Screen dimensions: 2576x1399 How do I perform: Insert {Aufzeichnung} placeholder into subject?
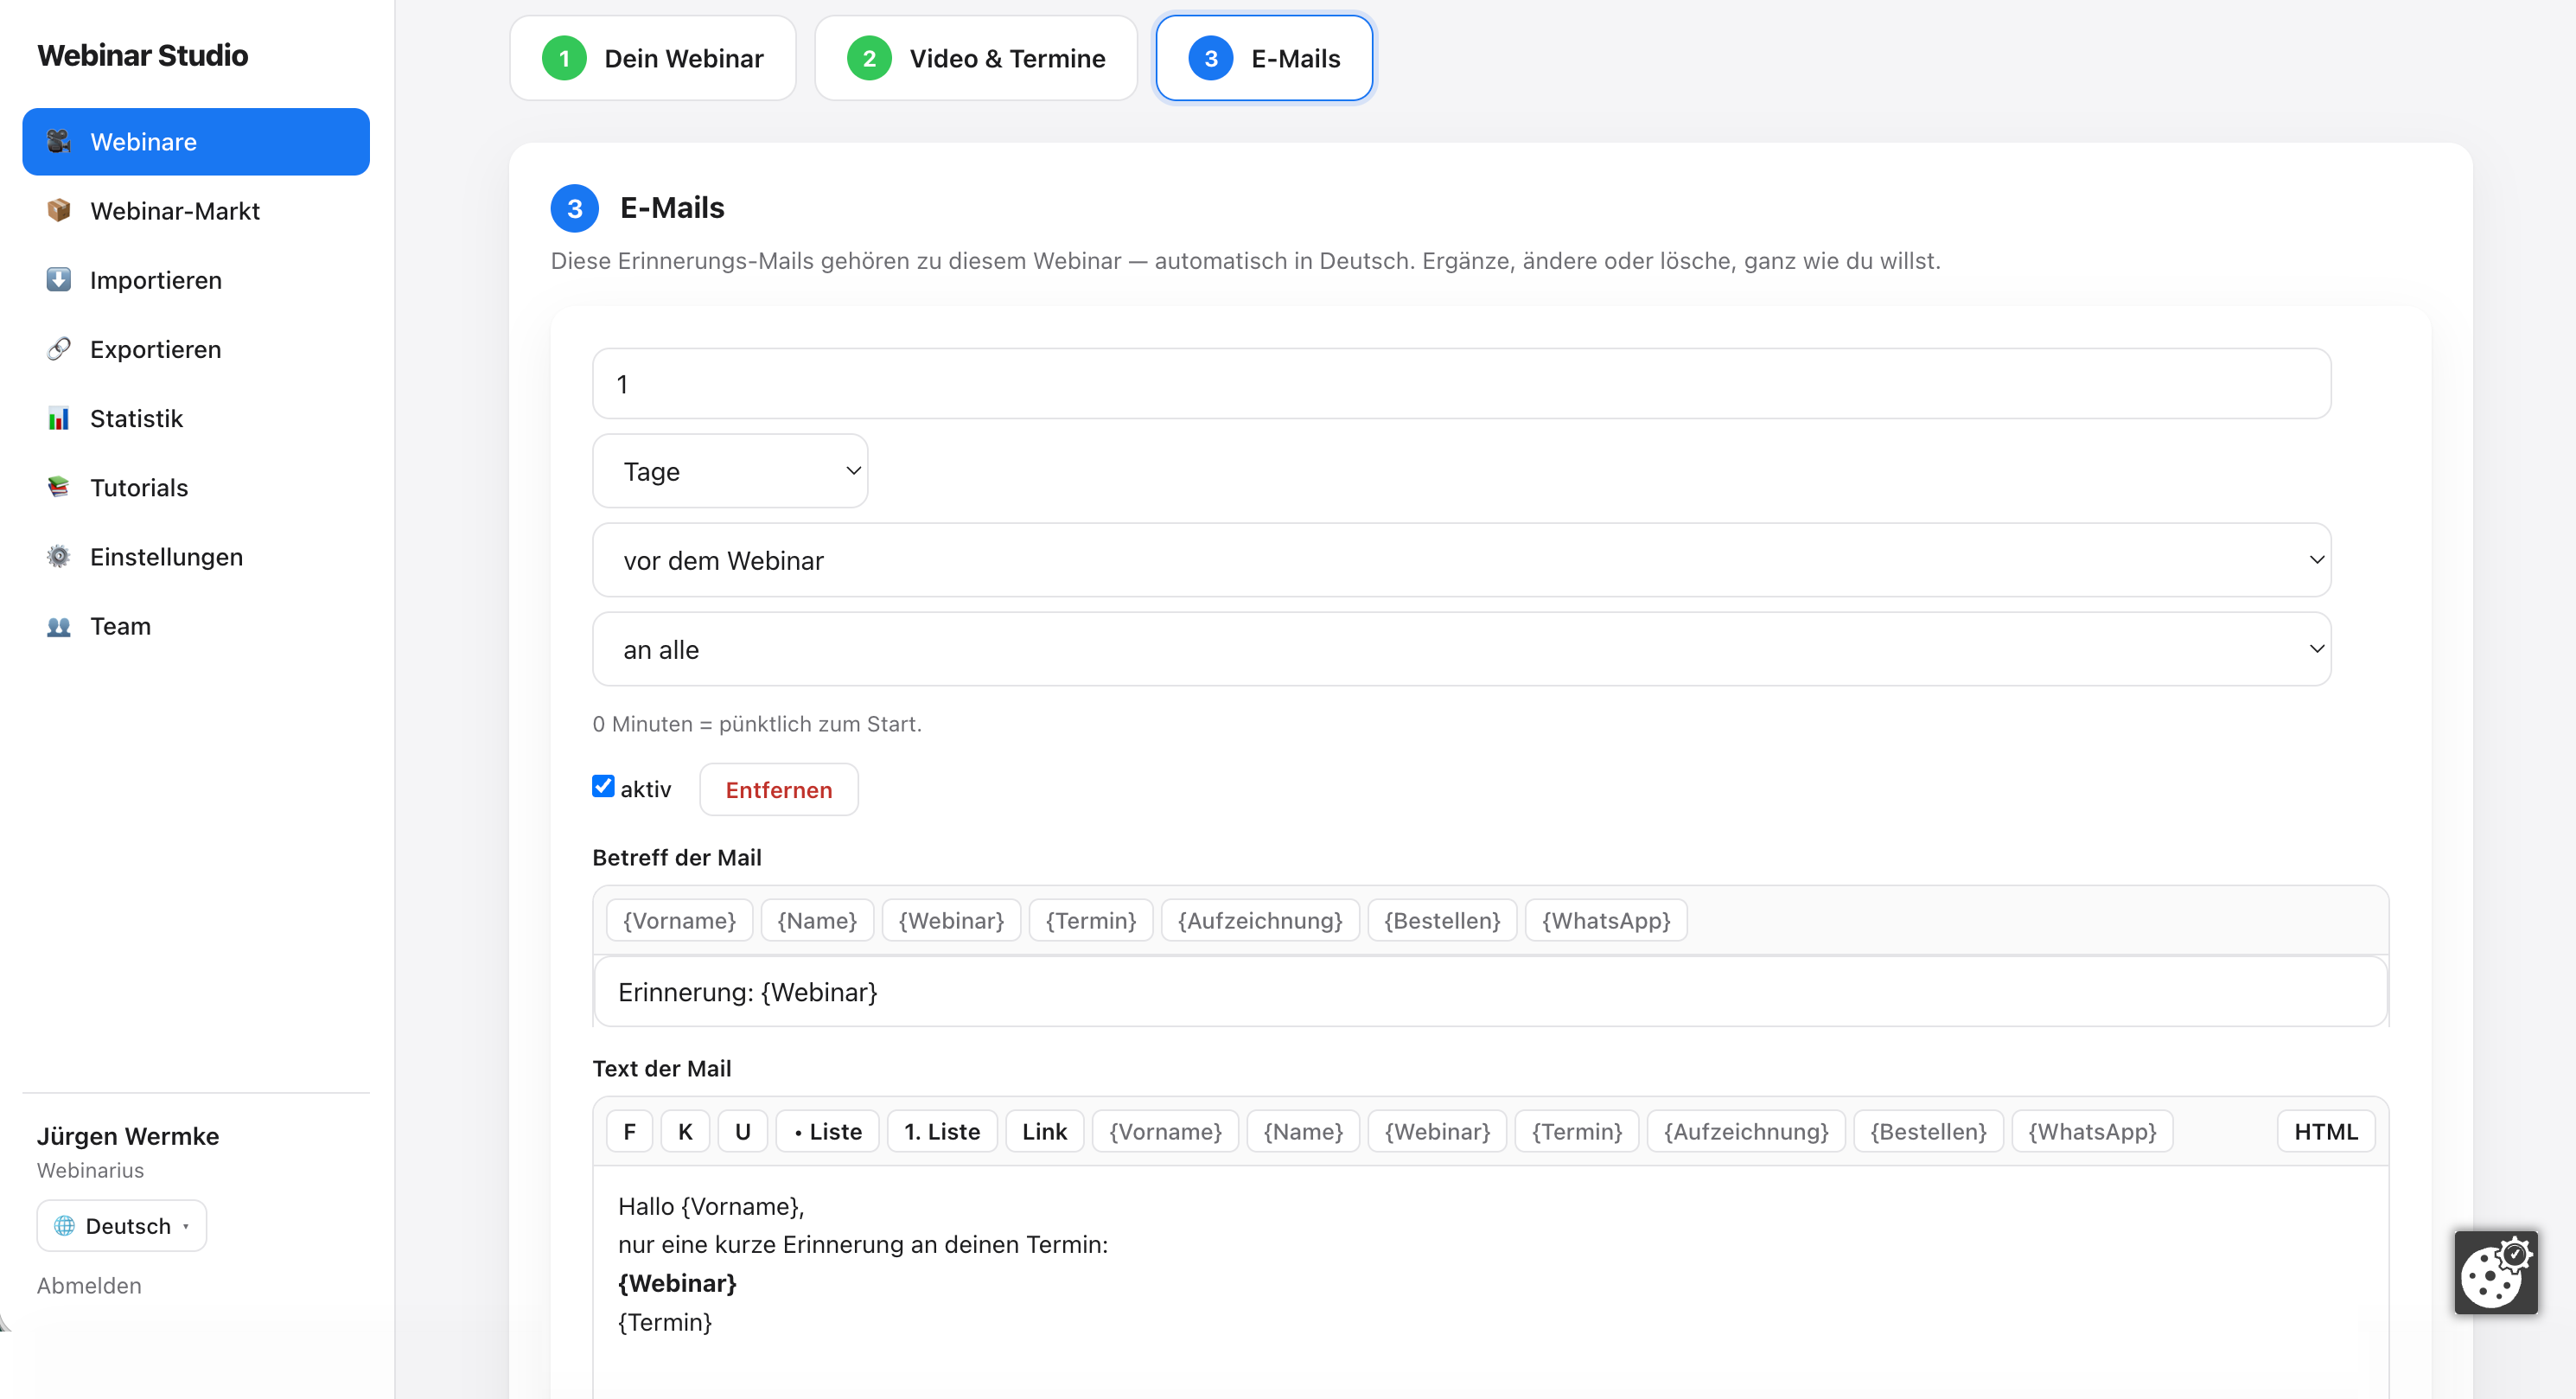tap(1260, 920)
